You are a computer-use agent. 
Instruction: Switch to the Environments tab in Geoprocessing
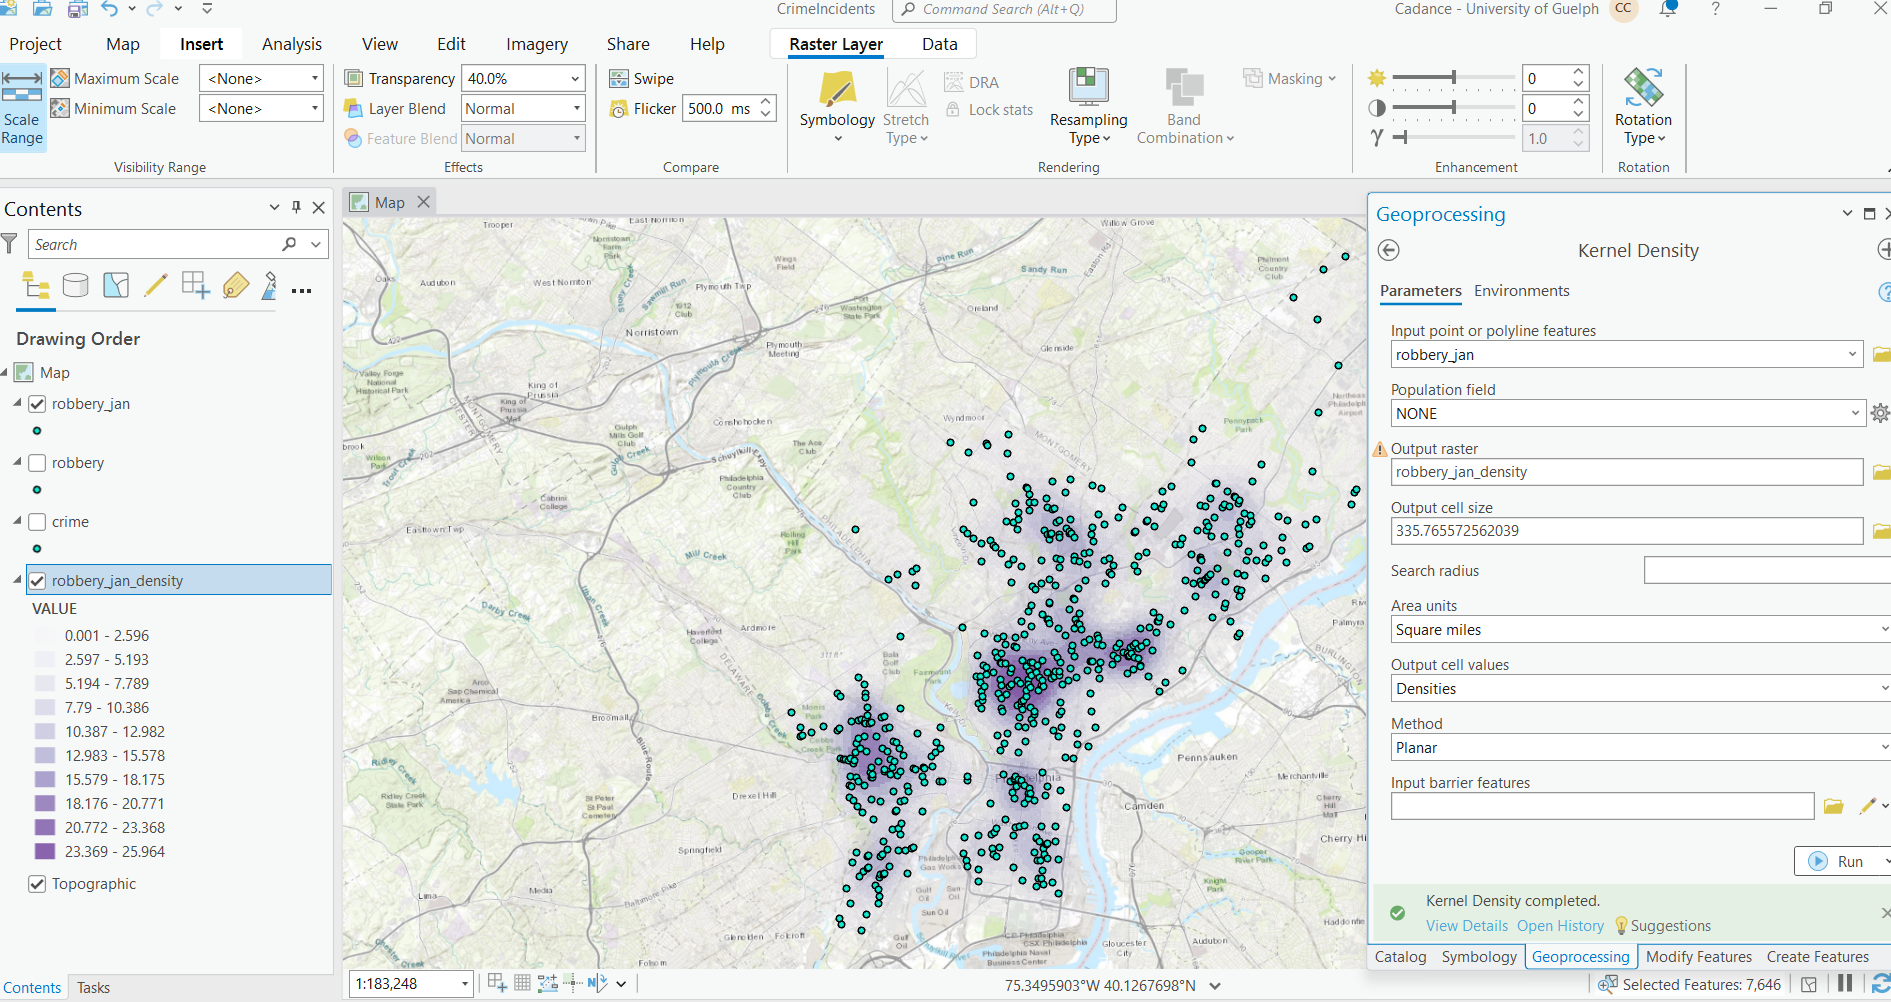click(1521, 291)
